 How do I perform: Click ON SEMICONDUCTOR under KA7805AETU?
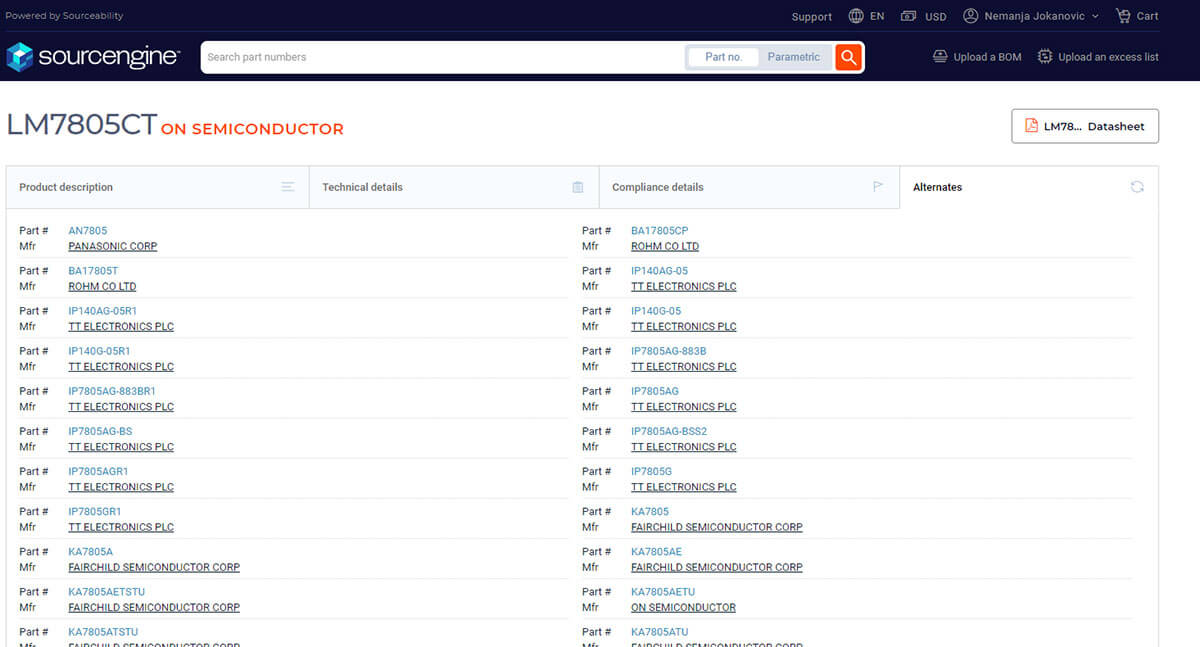(683, 607)
